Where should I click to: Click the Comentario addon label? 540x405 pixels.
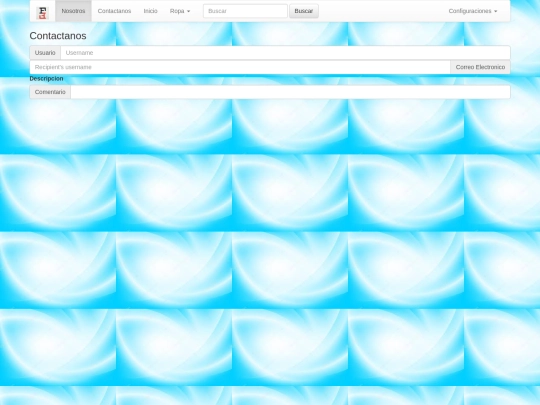pyautogui.click(x=50, y=92)
